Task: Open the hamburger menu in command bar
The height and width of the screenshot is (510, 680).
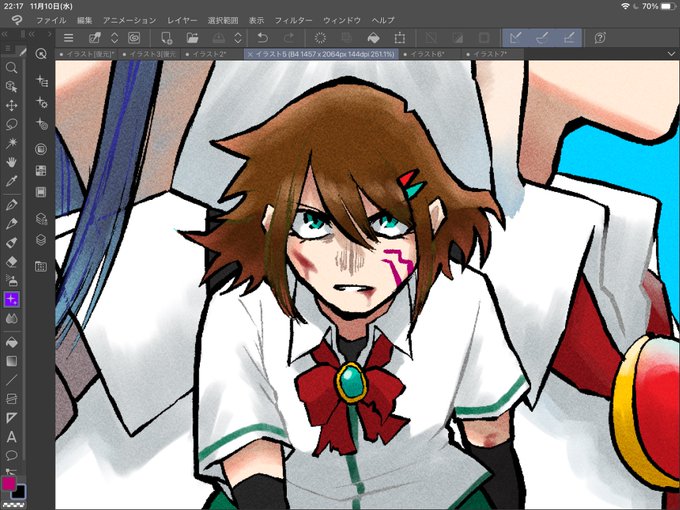Action: coord(69,38)
